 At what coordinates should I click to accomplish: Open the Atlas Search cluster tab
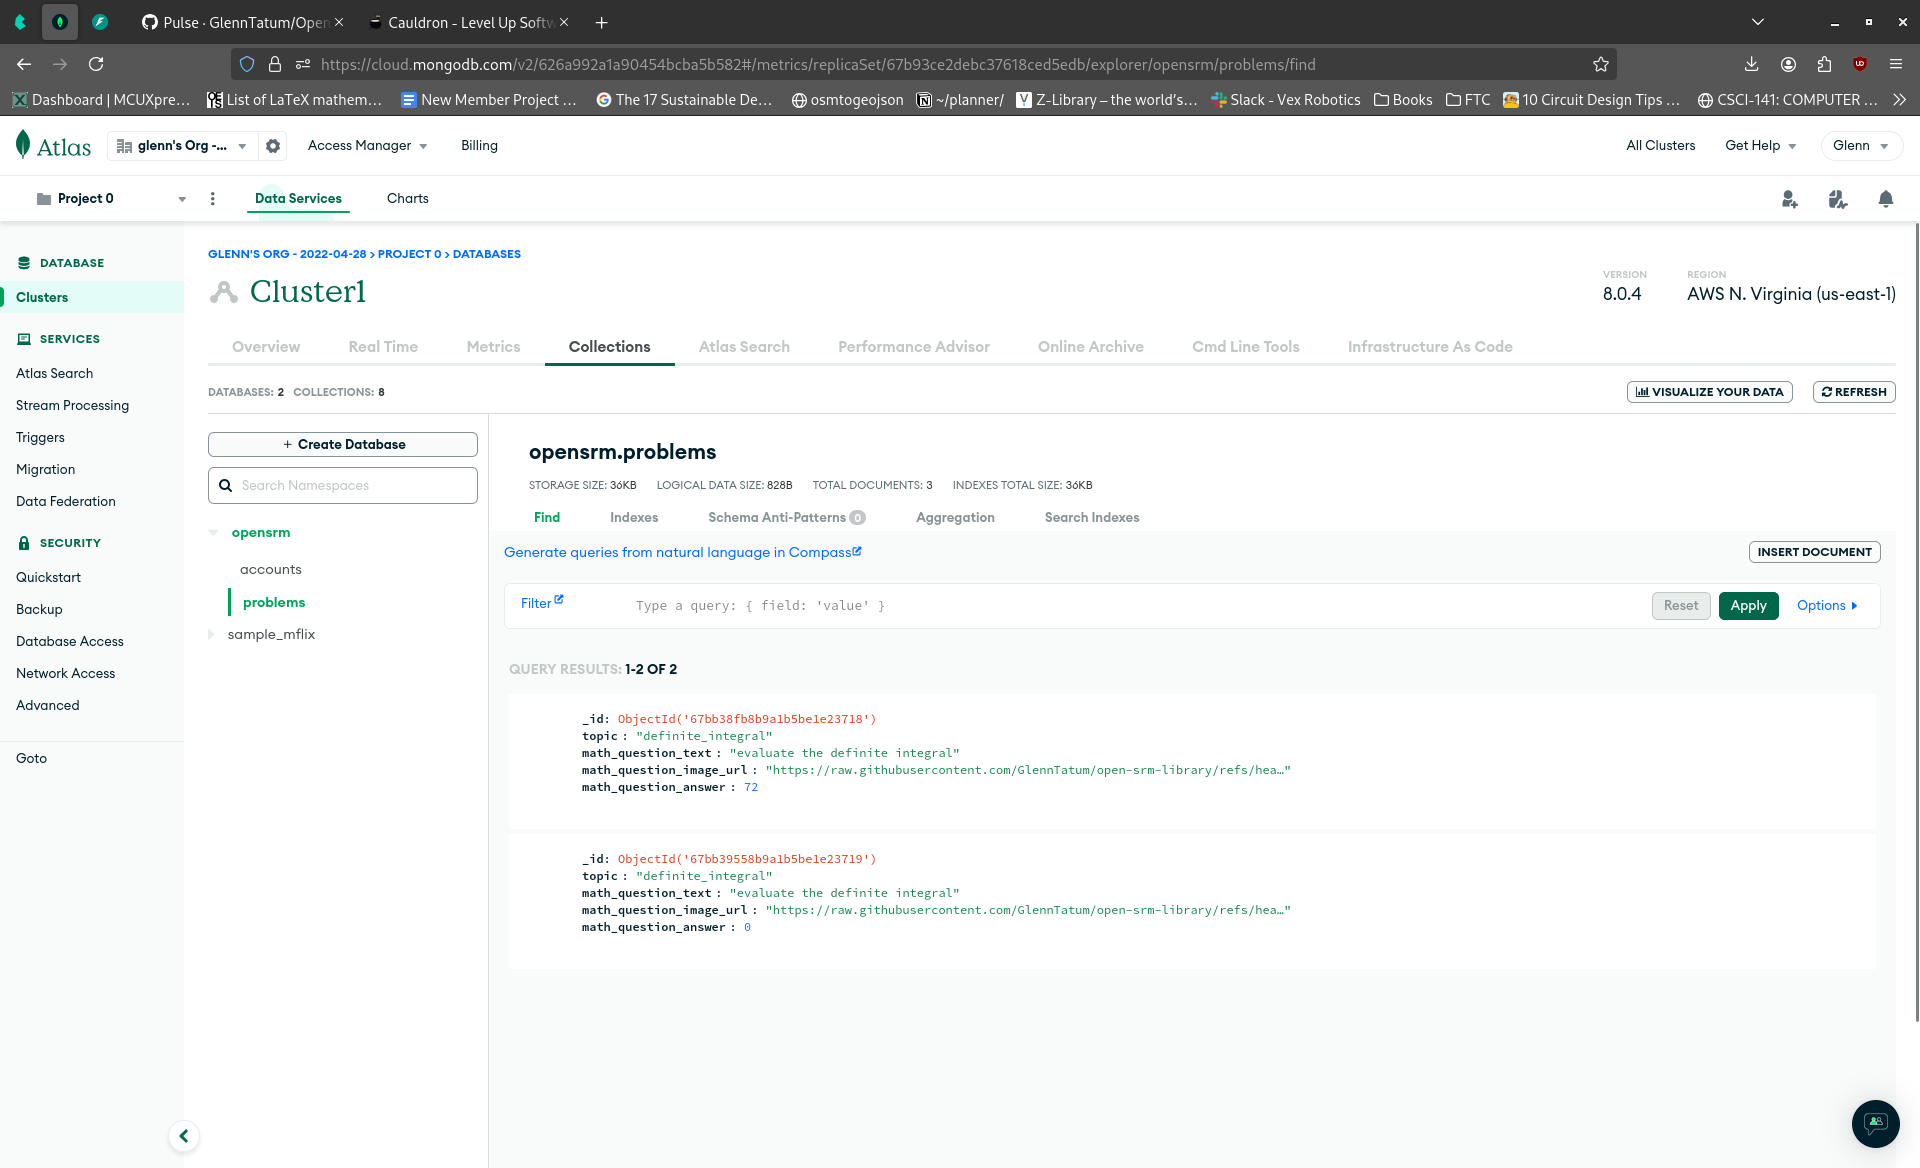[x=744, y=347]
